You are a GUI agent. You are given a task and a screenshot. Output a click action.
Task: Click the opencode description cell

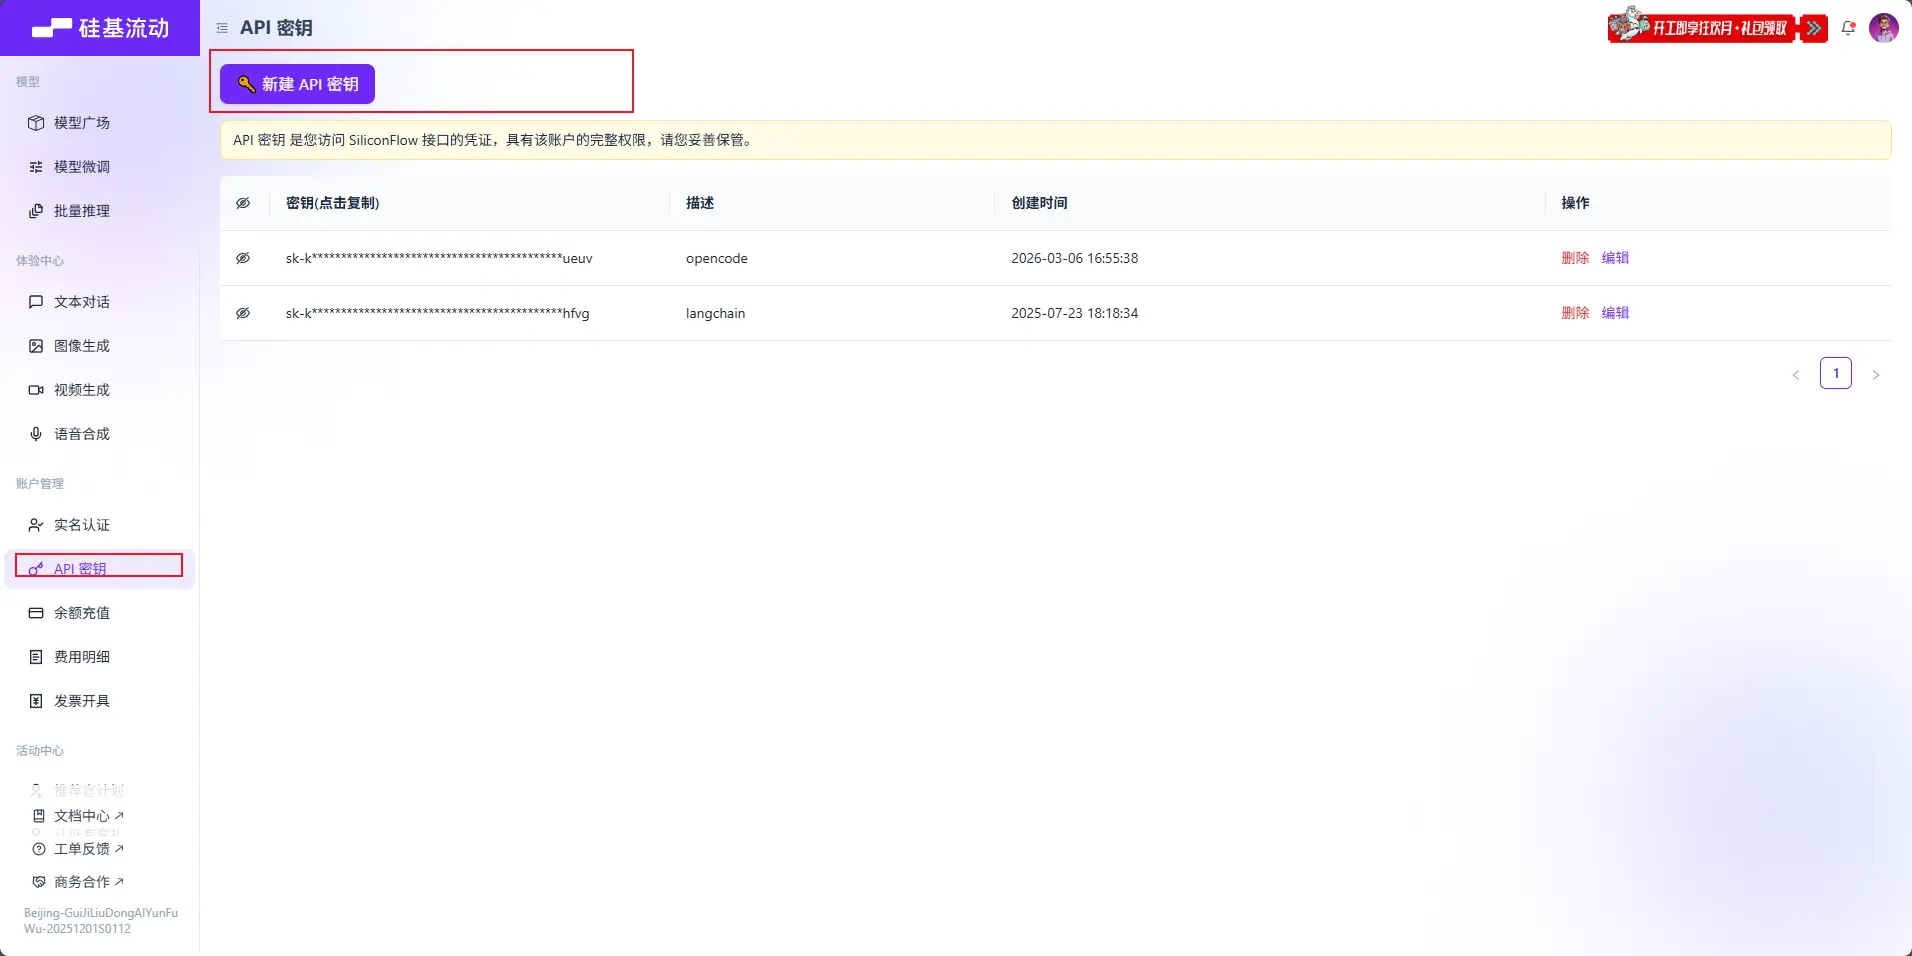pyautogui.click(x=717, y=258)
